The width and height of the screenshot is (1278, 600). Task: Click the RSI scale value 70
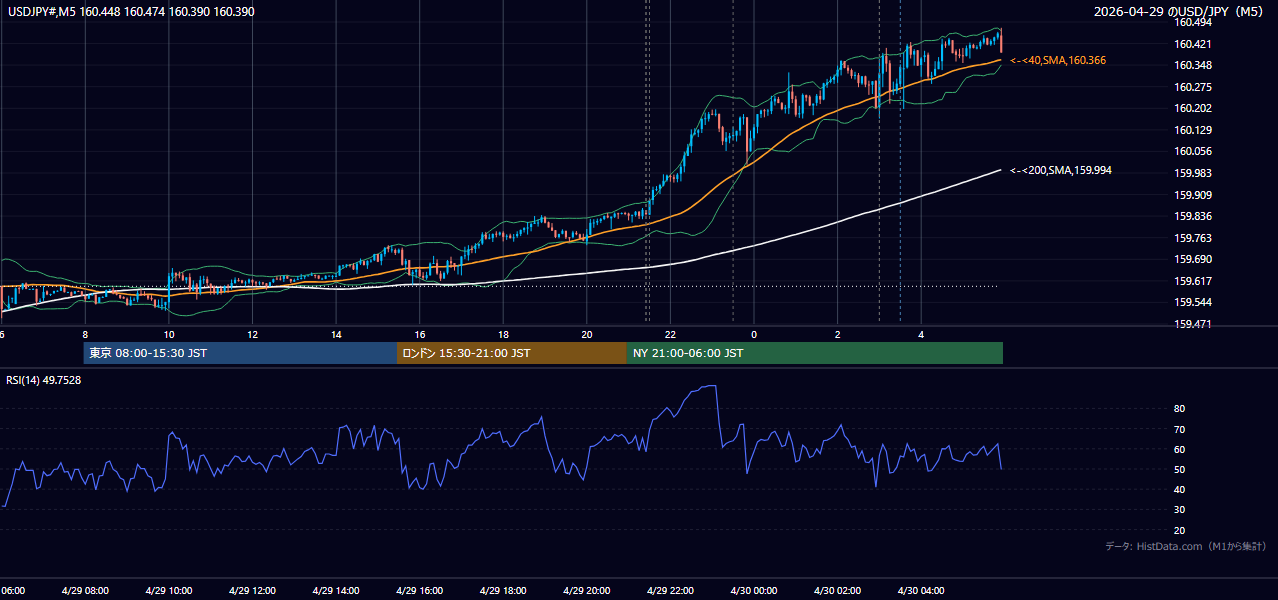[x=1179, y=429]
